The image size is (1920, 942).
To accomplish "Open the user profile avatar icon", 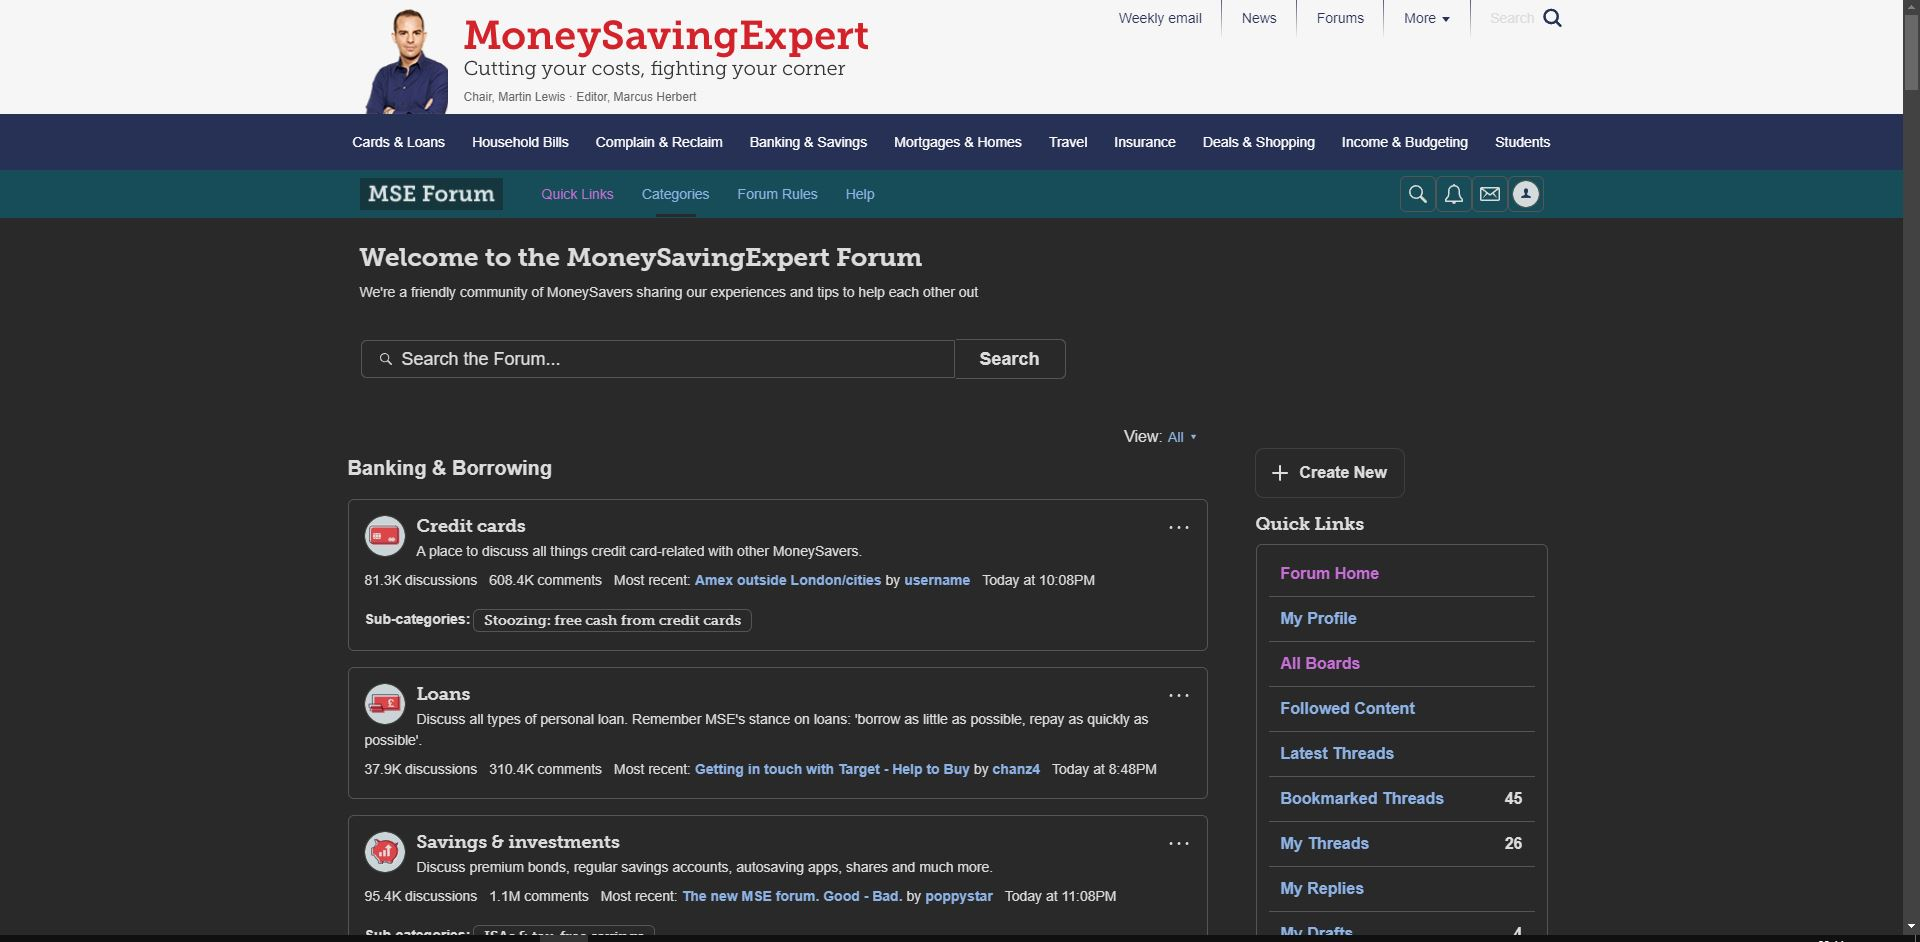I will coord(1525,194).
